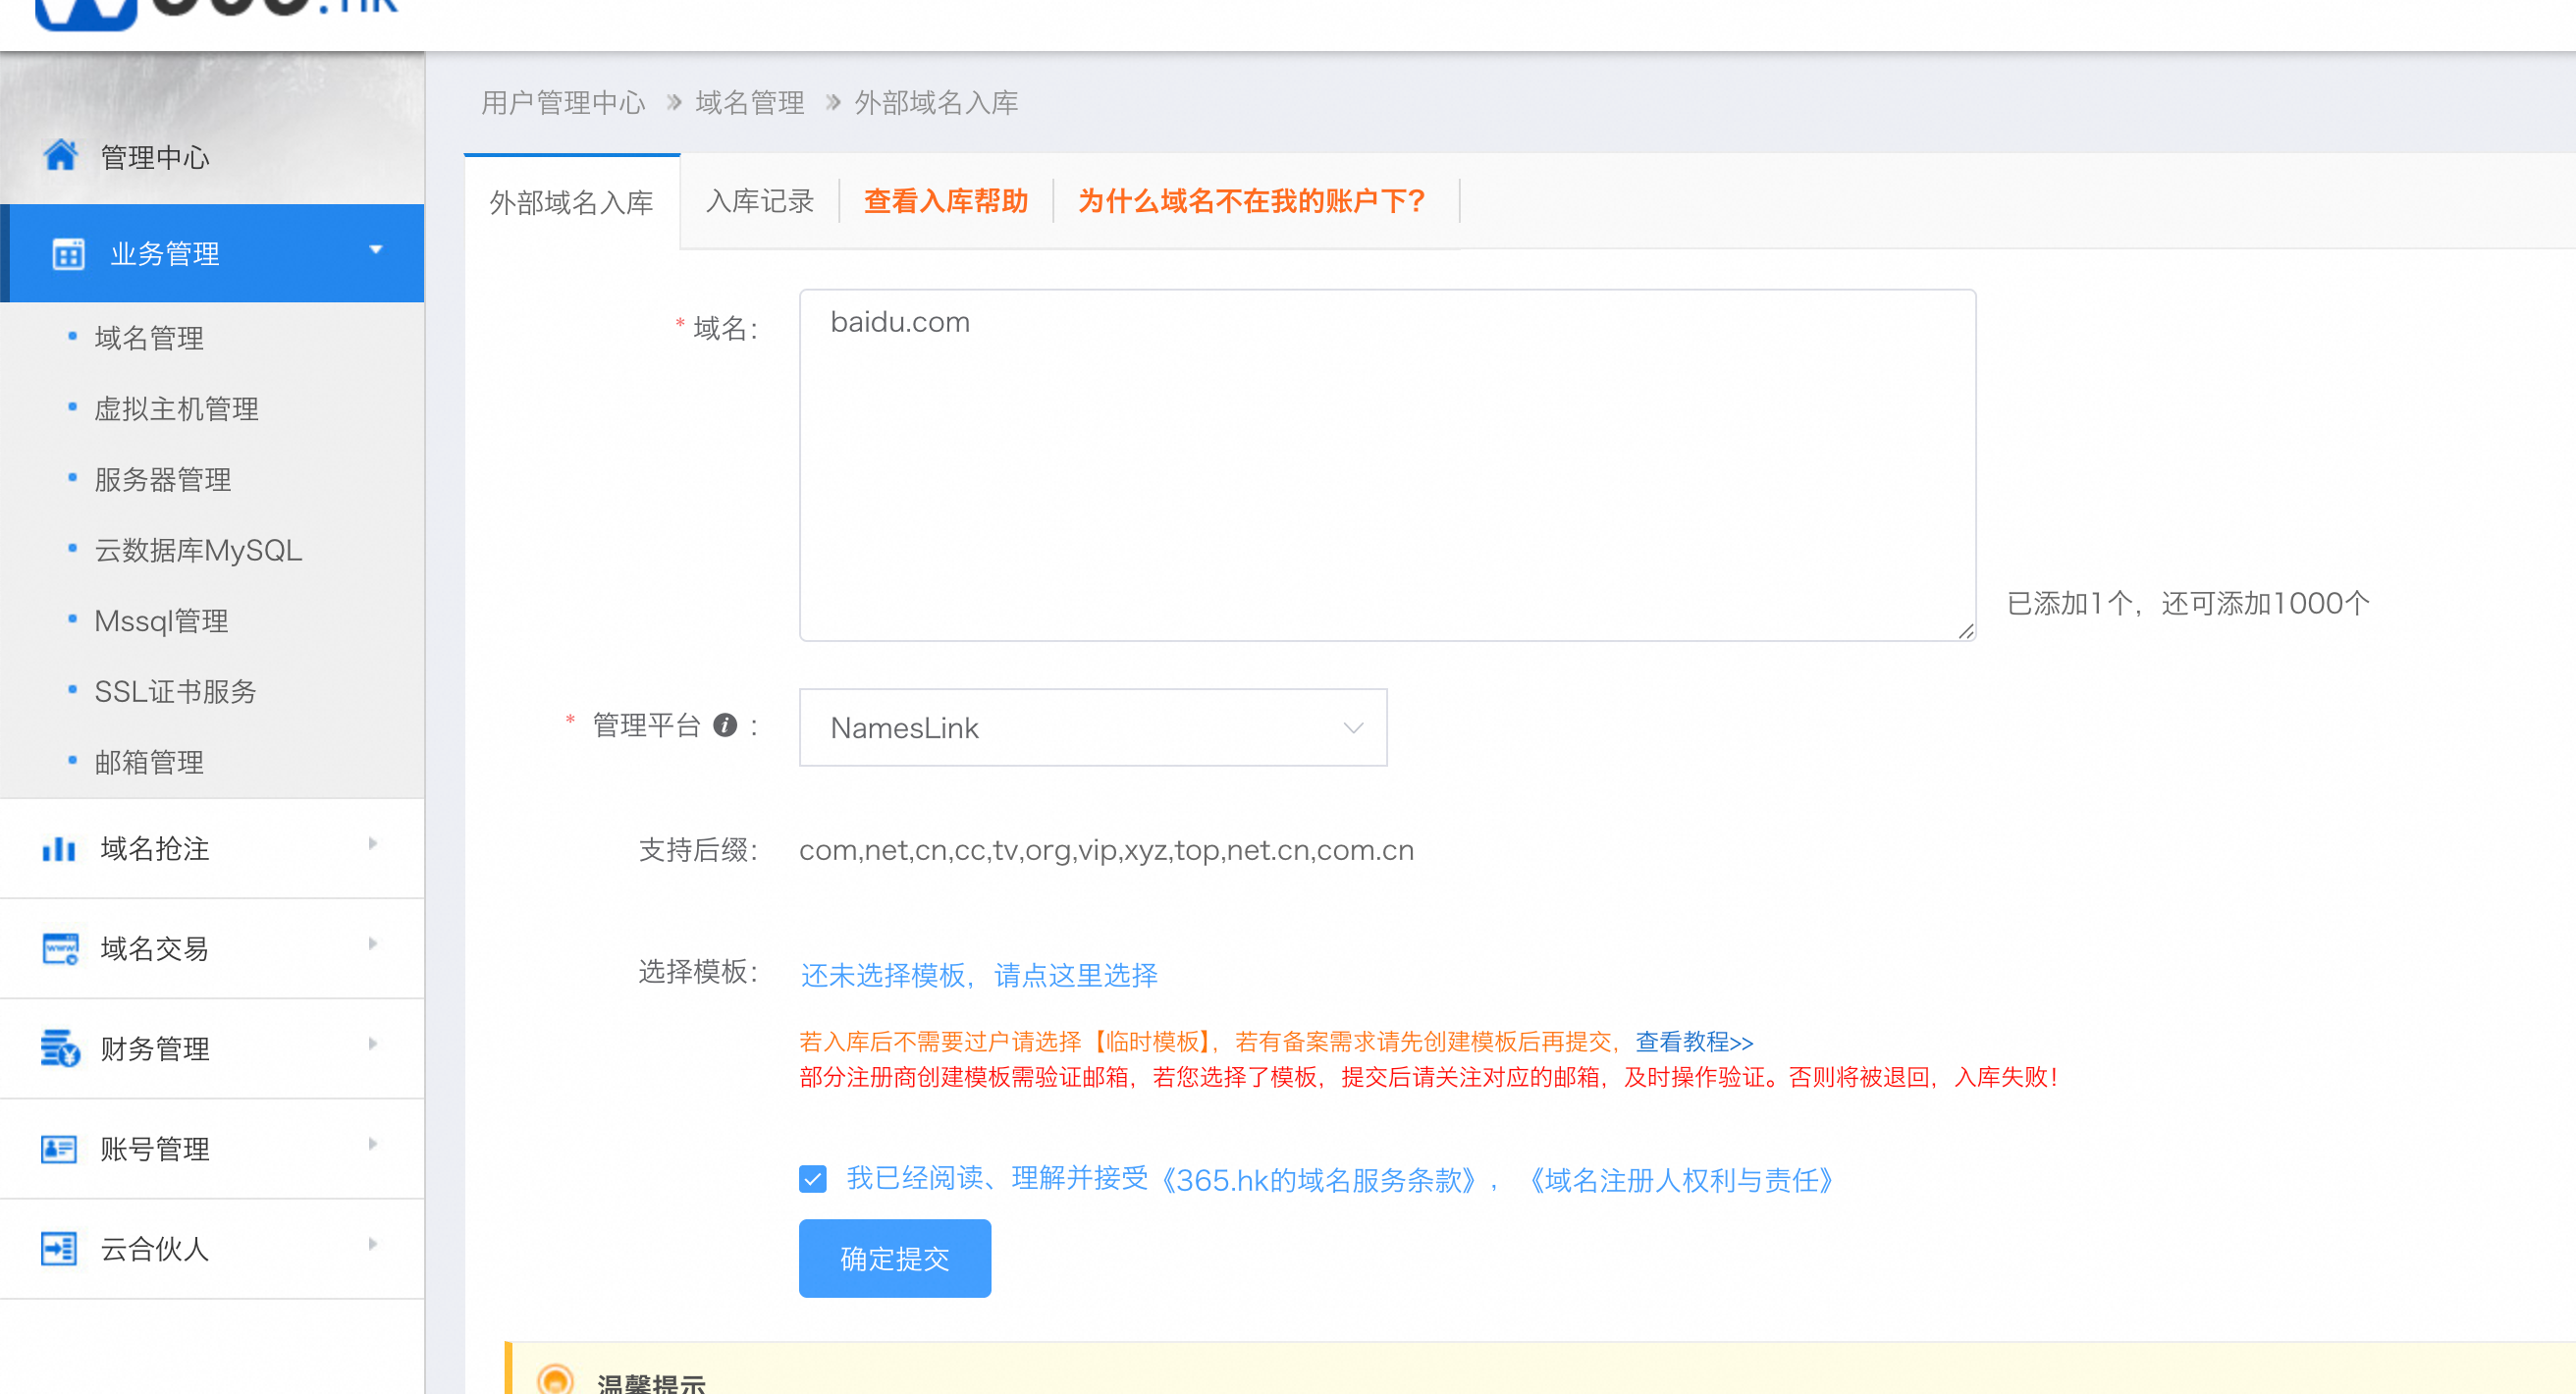
Task: Open 为什么域名不在我的账户下？ tab
Action: point(1252,201)
